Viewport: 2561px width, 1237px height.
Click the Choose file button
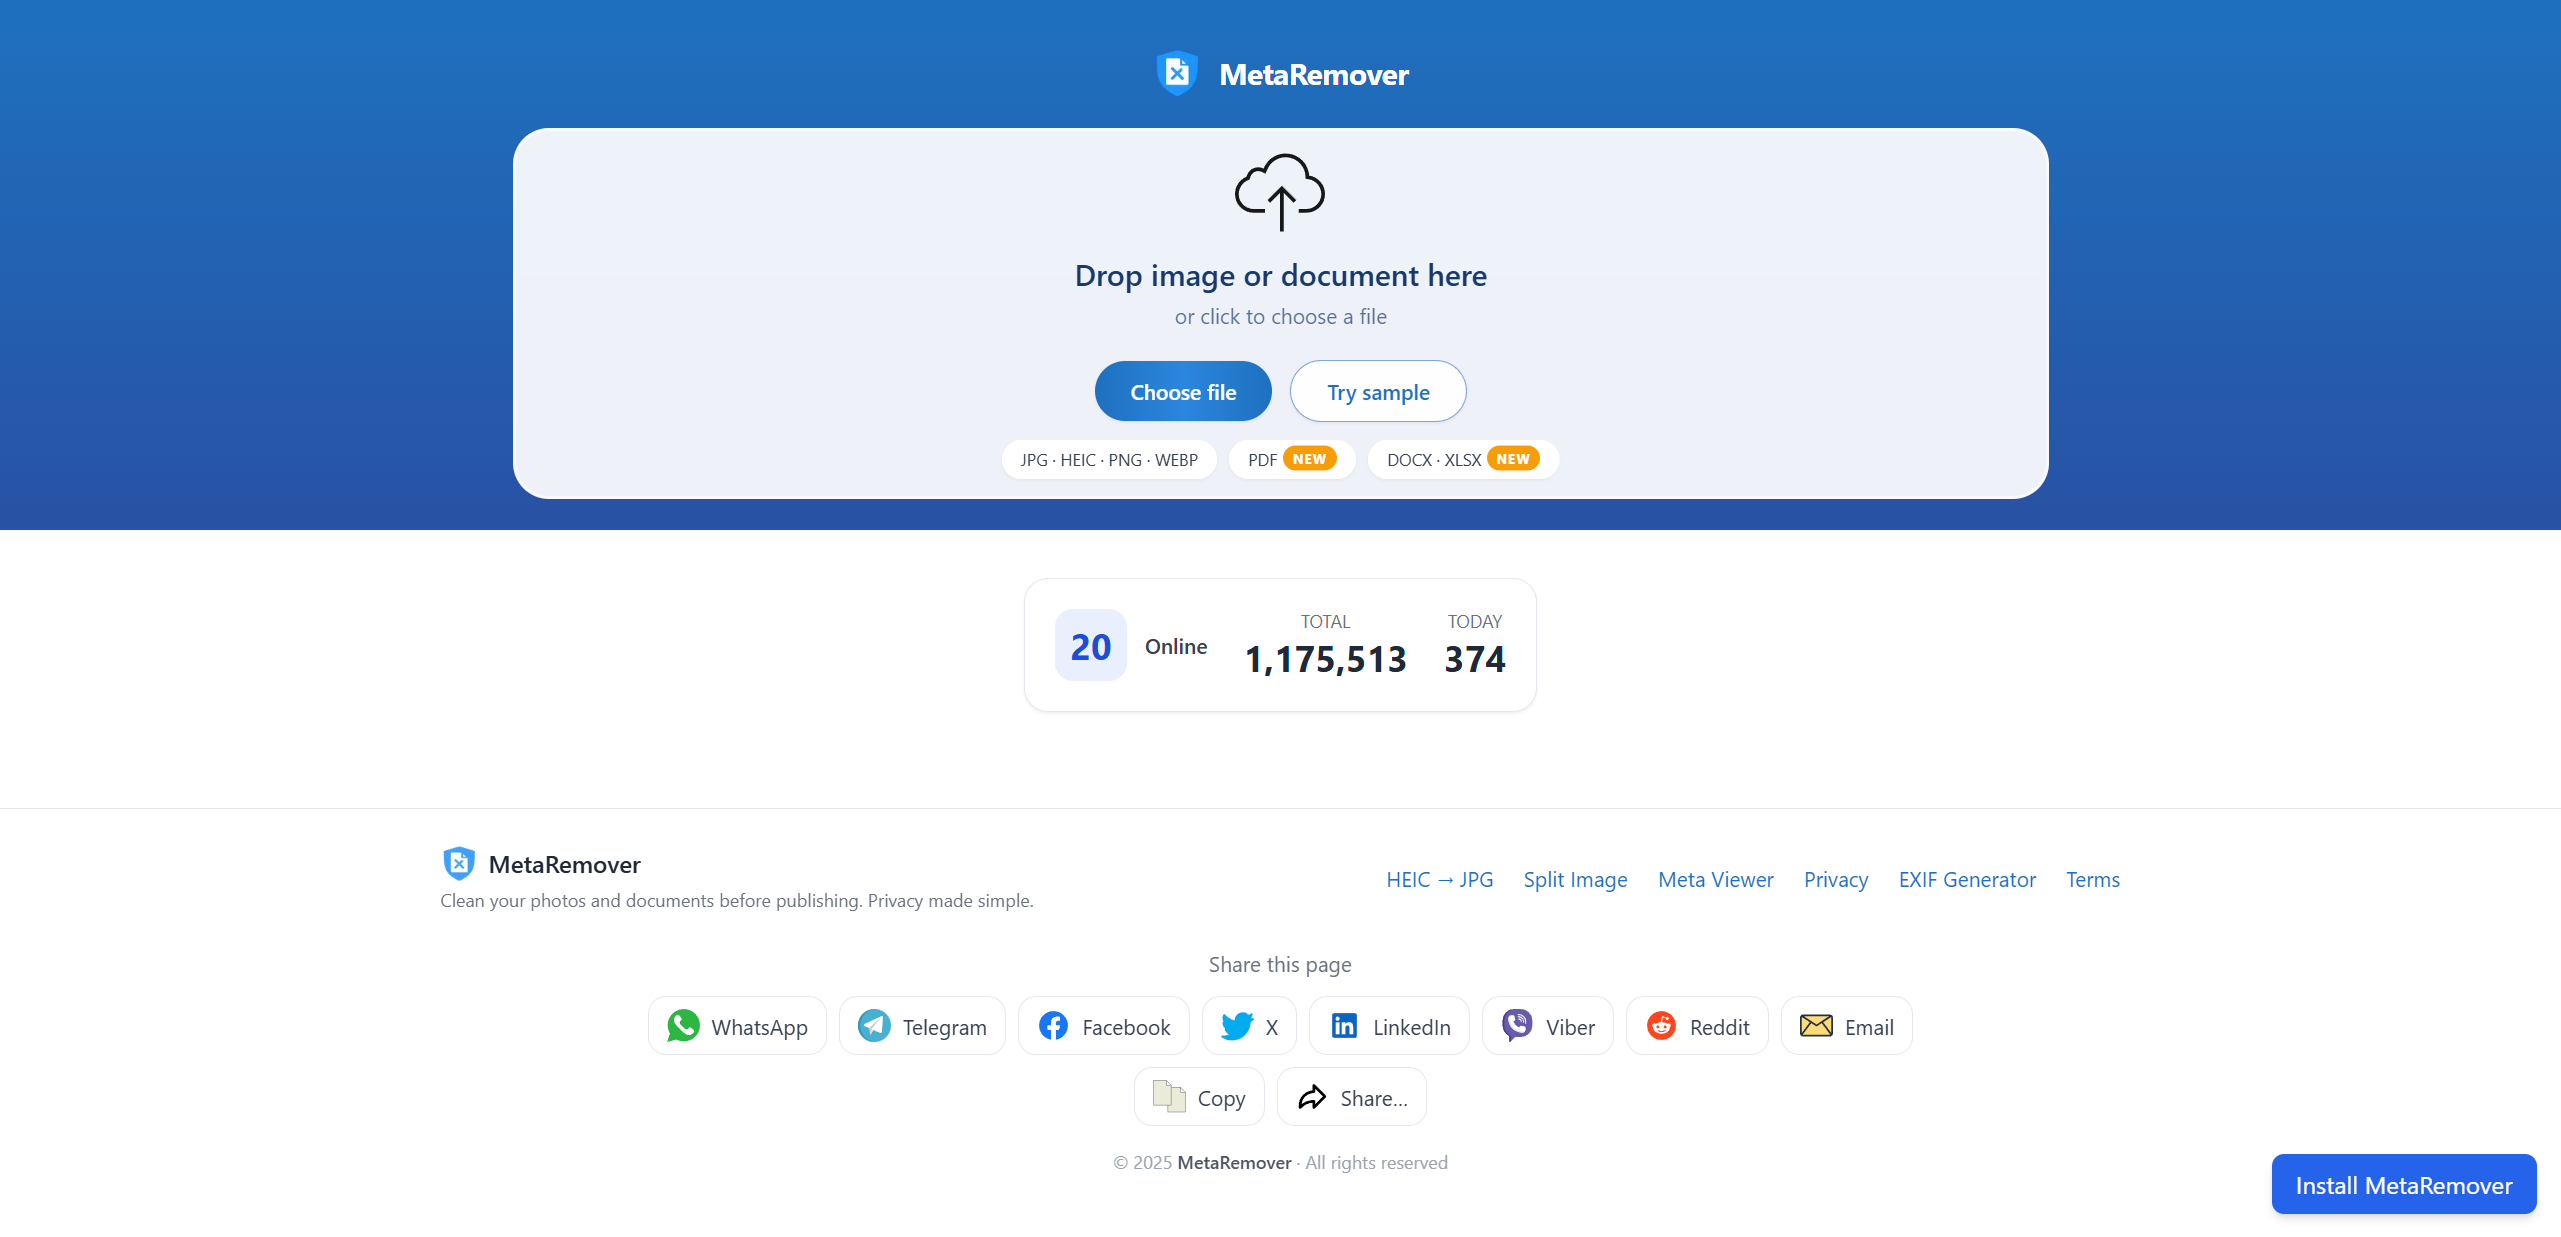[x=1183, y=391]
